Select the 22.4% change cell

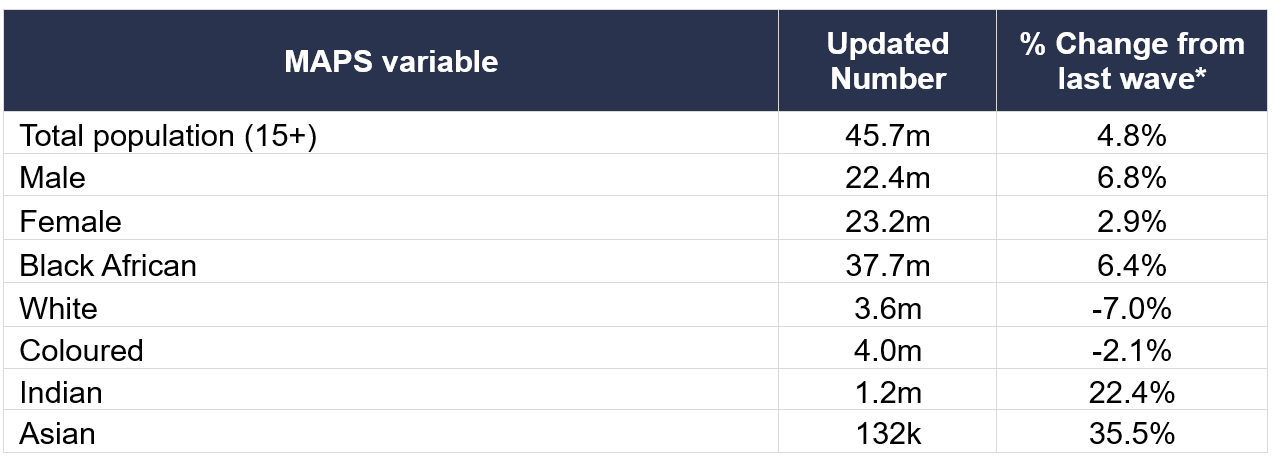[x=1132, y=393]
